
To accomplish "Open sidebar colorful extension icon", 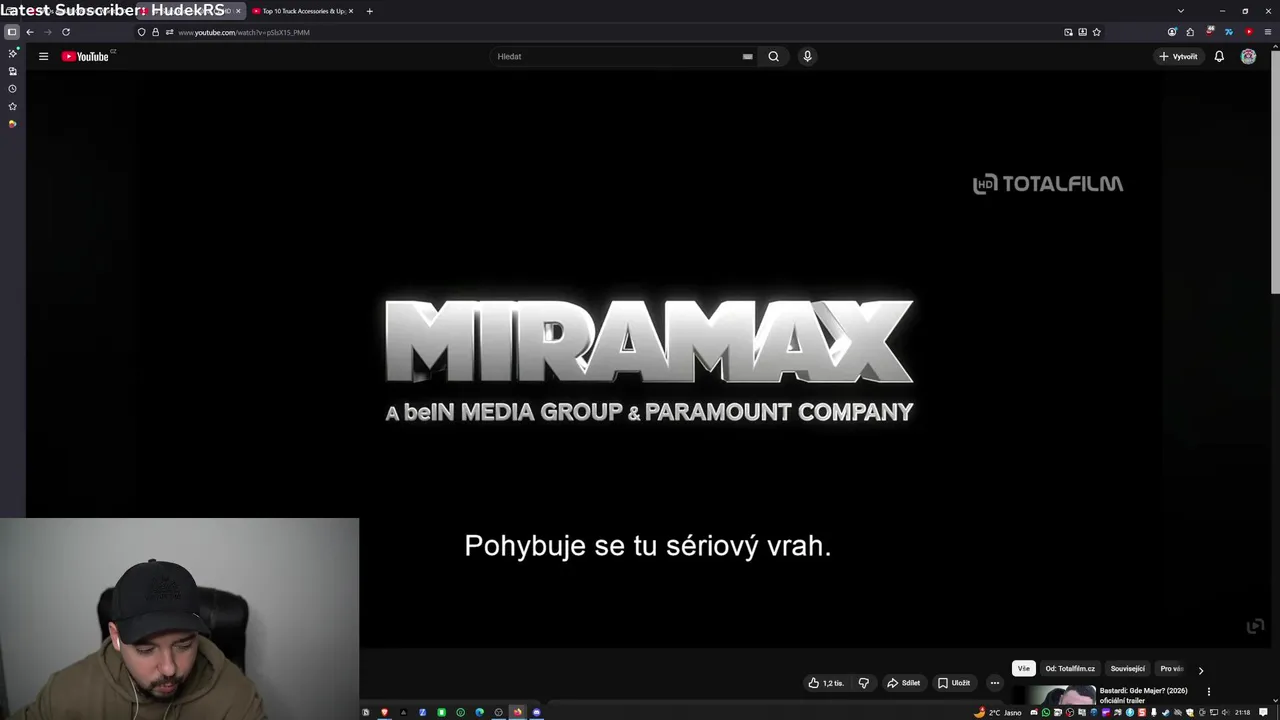I will (12, 124).
